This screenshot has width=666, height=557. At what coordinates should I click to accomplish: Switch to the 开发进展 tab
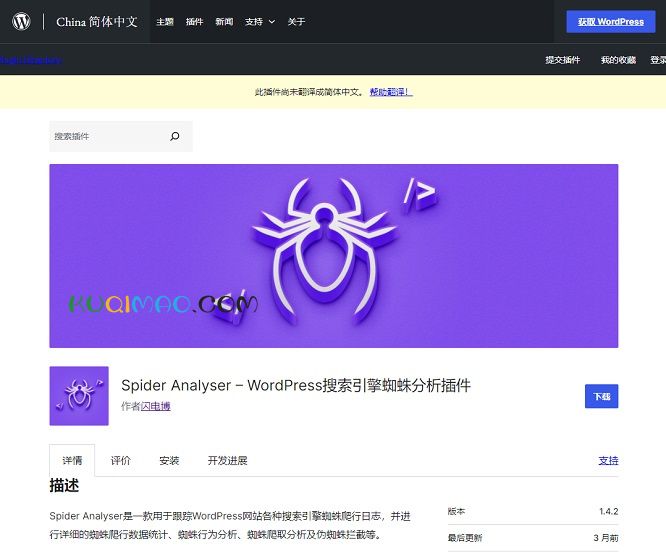pyautogui.click(x=228, y=461)
